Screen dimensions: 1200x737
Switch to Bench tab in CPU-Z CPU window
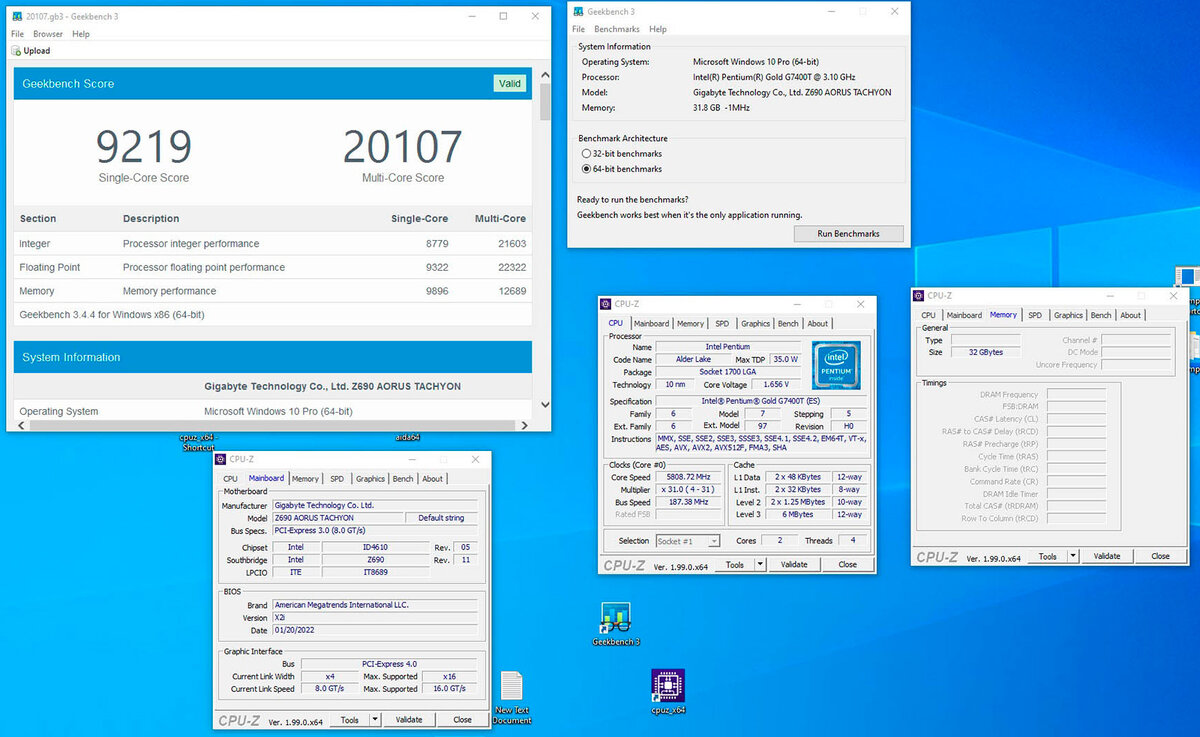pos(788,323)
